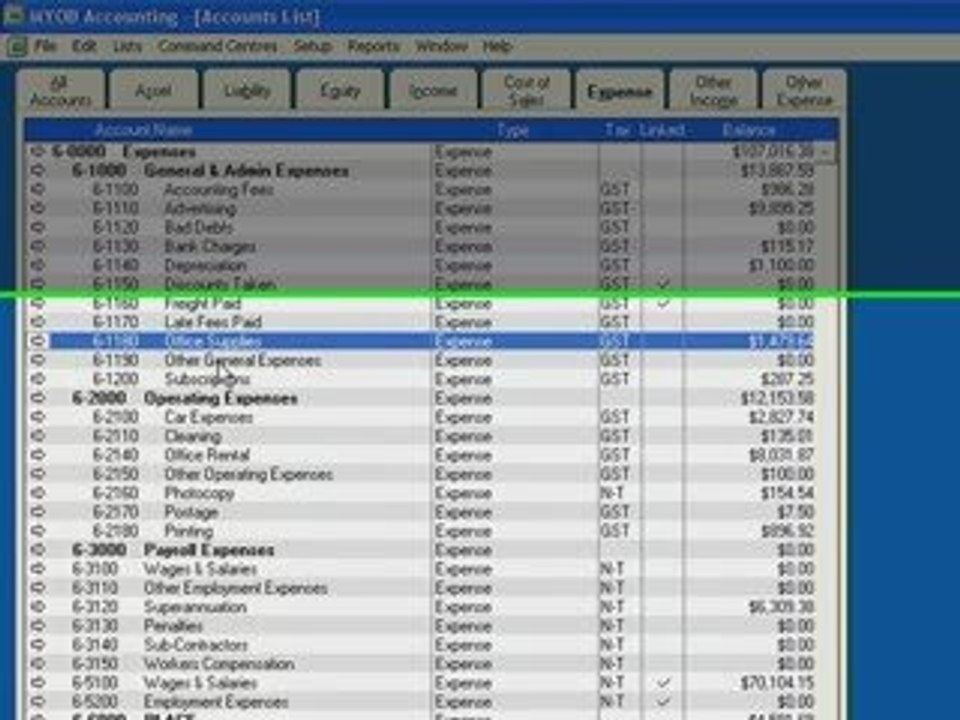Switch to the Asset tab
Image resolution: width=960 pixels, height=720 pixels.
click(x=154, y=91)
